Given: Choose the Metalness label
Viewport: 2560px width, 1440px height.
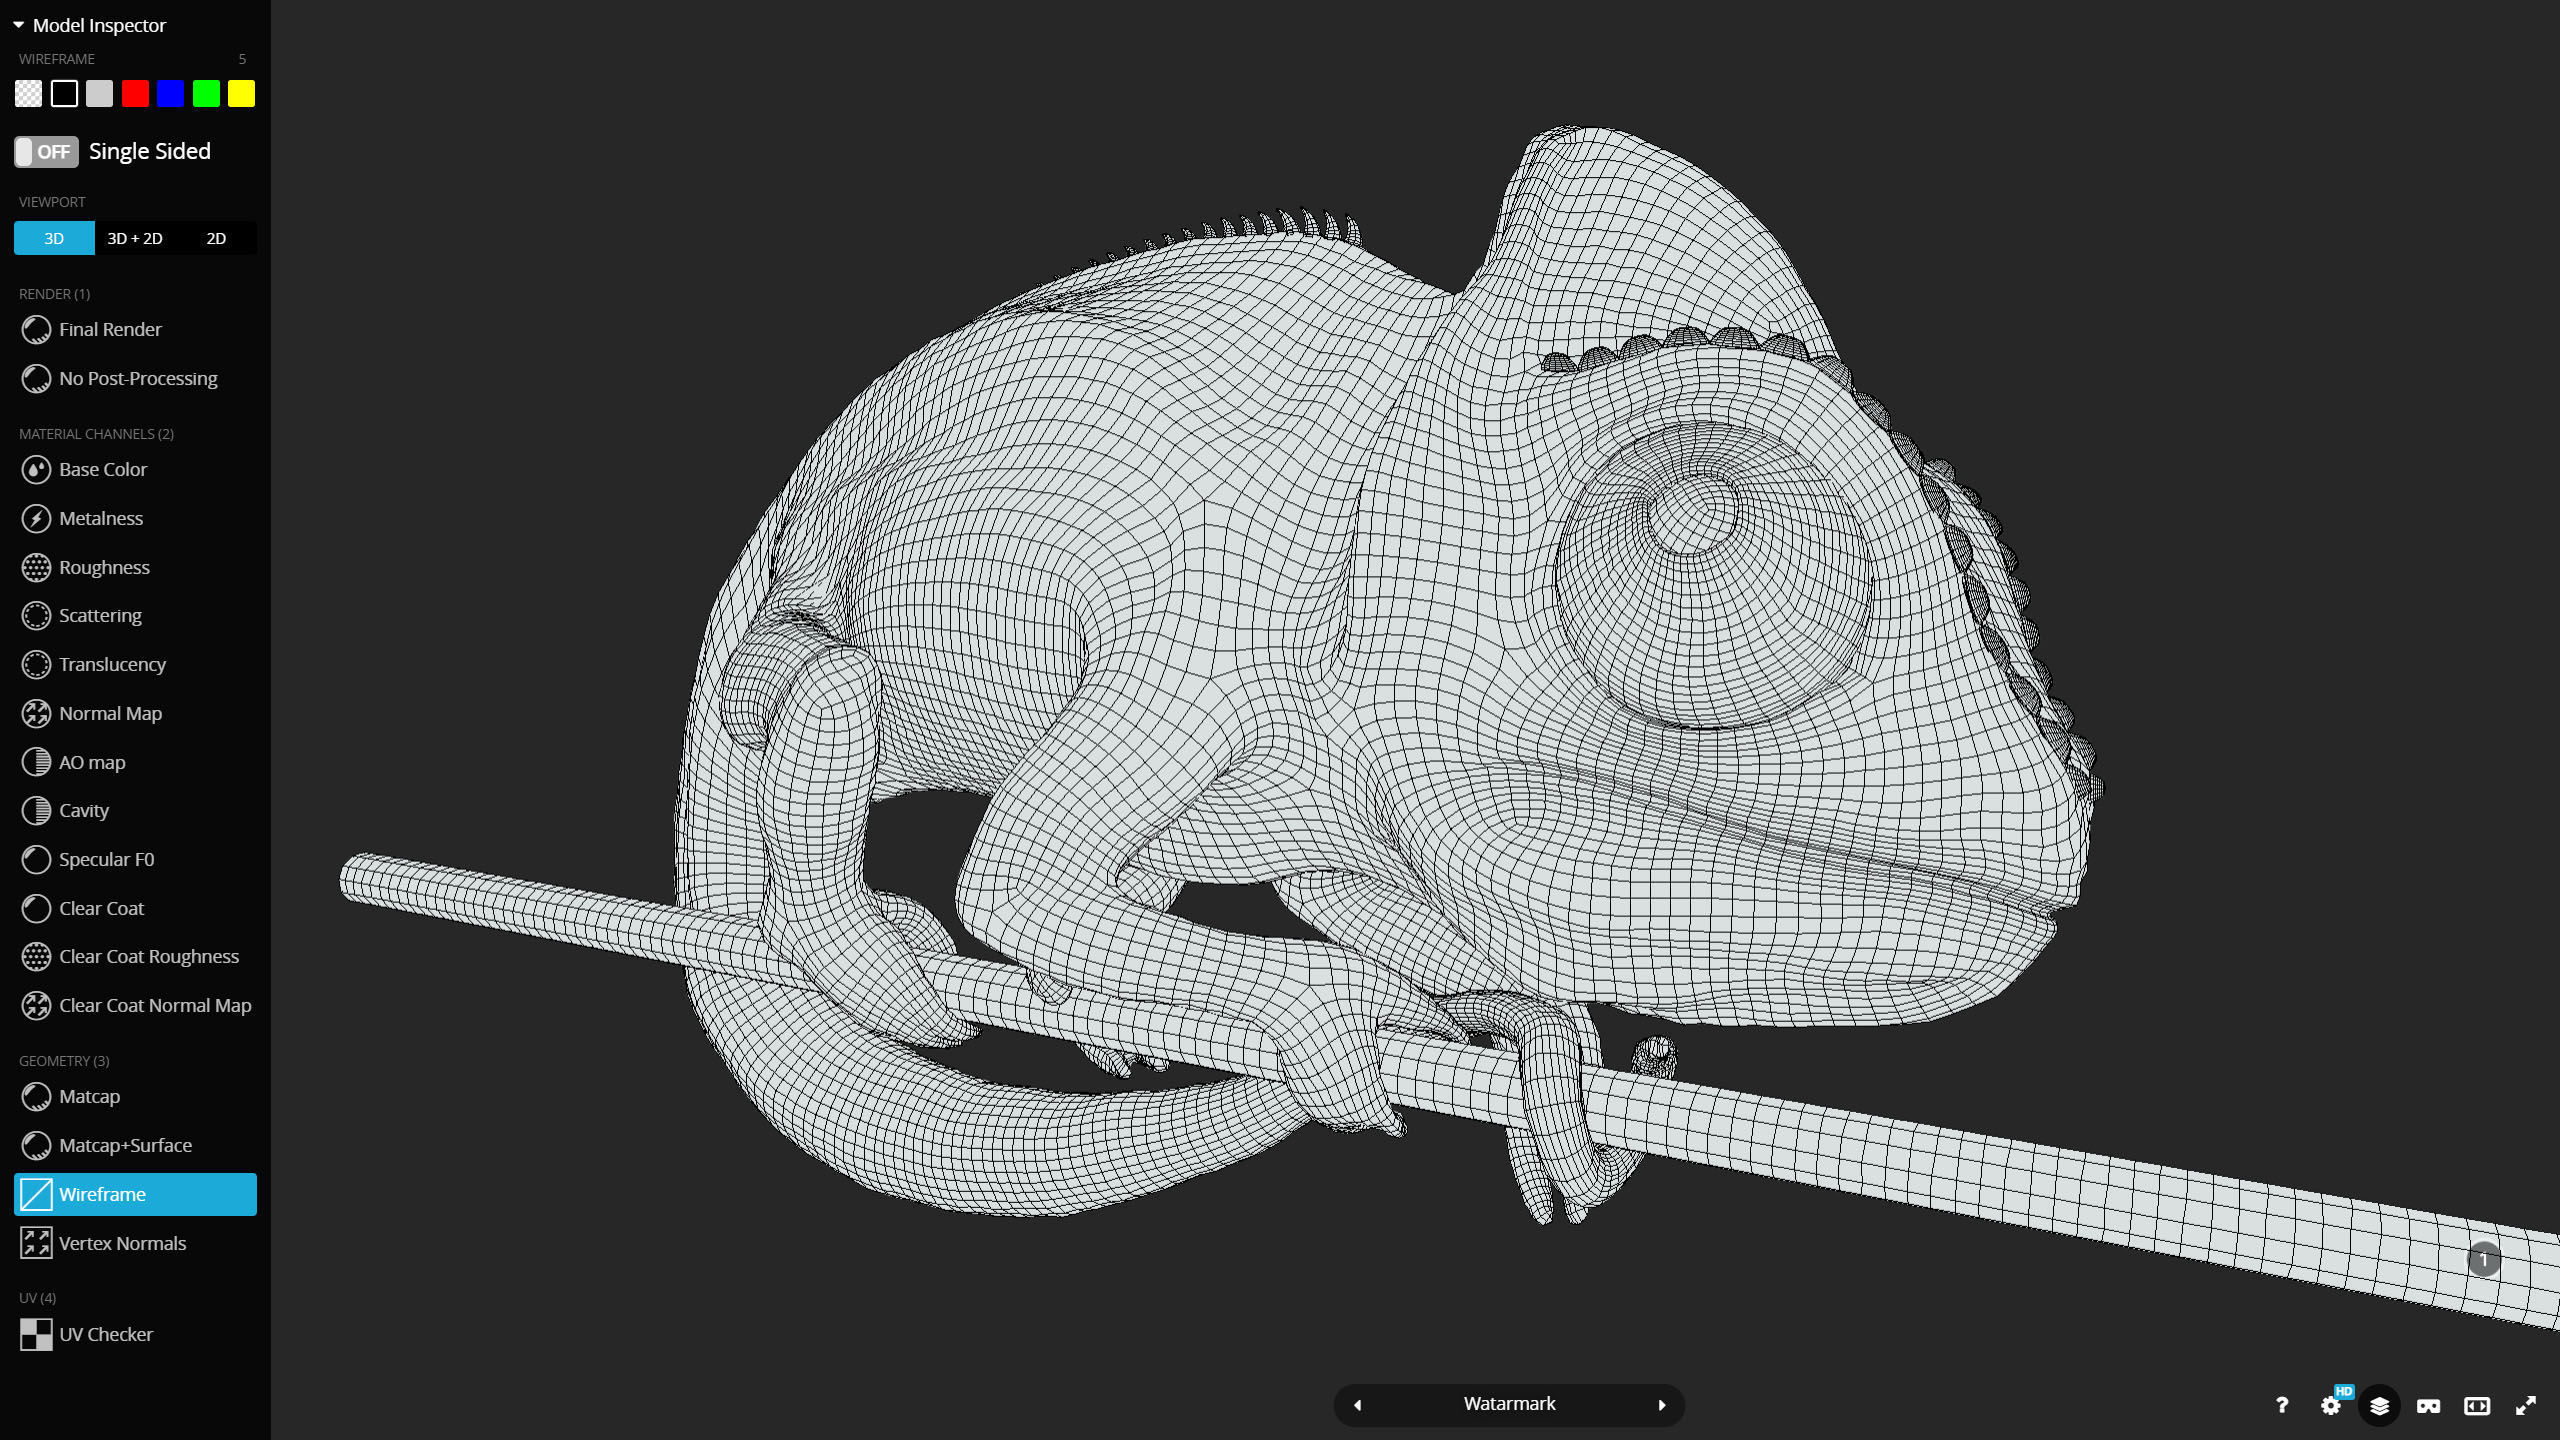Looking at the screenshot, I should (101, 519).
